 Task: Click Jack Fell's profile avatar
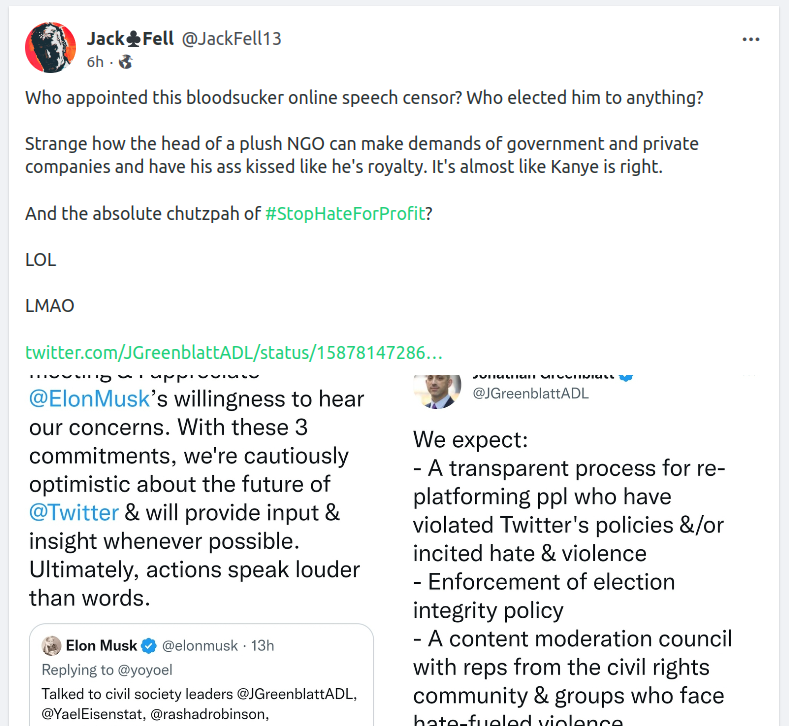pos(51,47)
